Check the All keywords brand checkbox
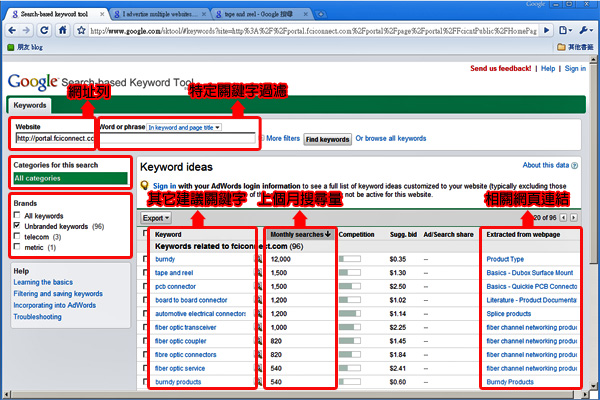Viewport: 600px width, 400px height. pyautogui.click(x=17, y=215)
